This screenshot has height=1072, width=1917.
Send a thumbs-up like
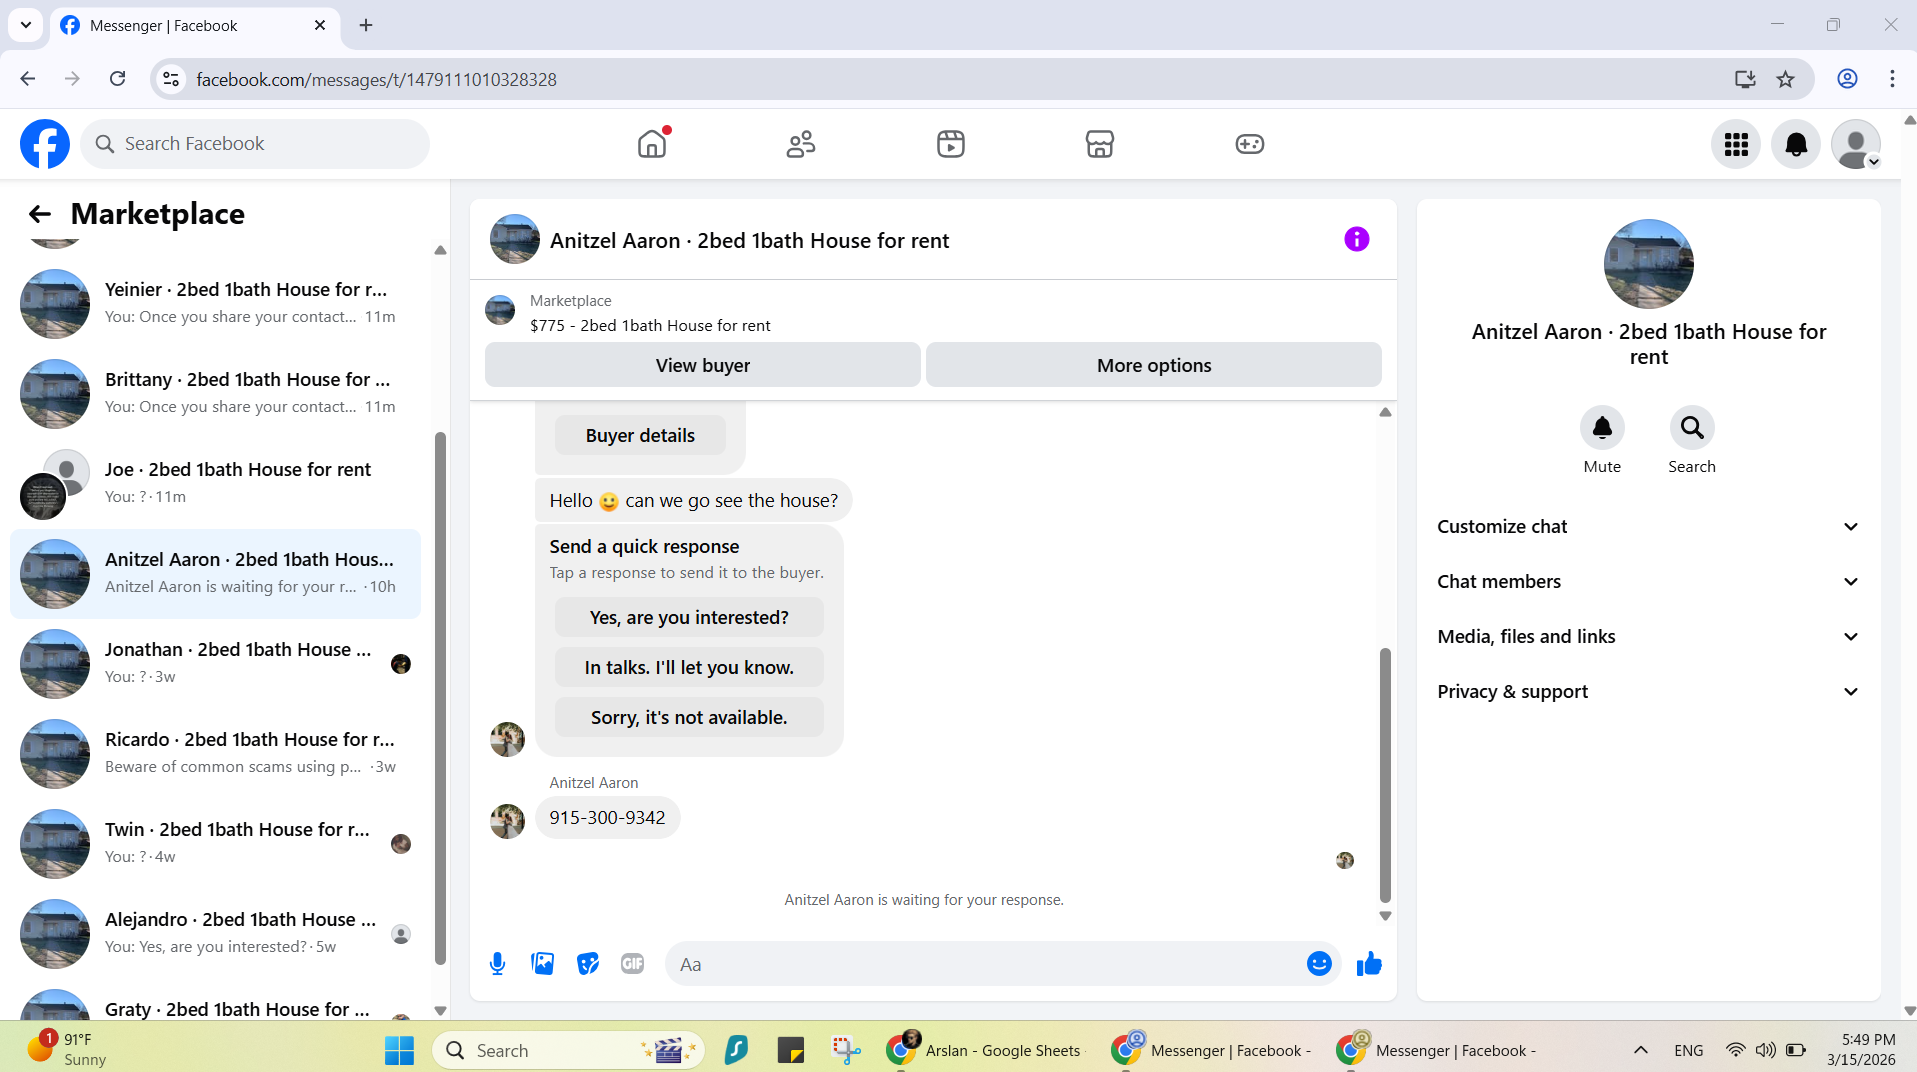(x=1369, y=964)
